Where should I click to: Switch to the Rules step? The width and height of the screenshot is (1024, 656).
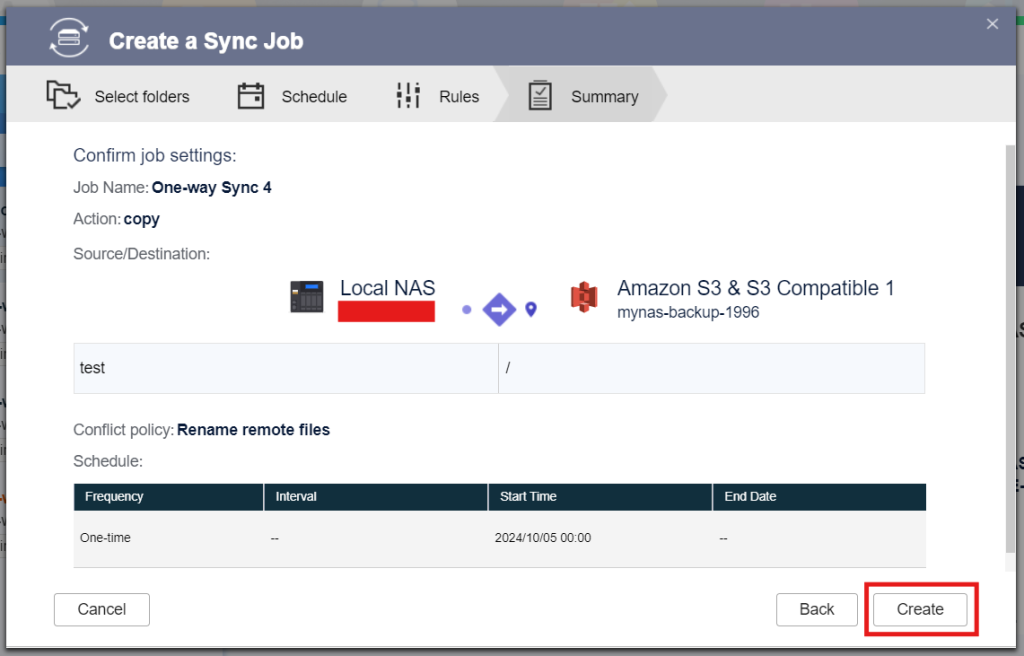pyautogui.click(x=458, y=96)
